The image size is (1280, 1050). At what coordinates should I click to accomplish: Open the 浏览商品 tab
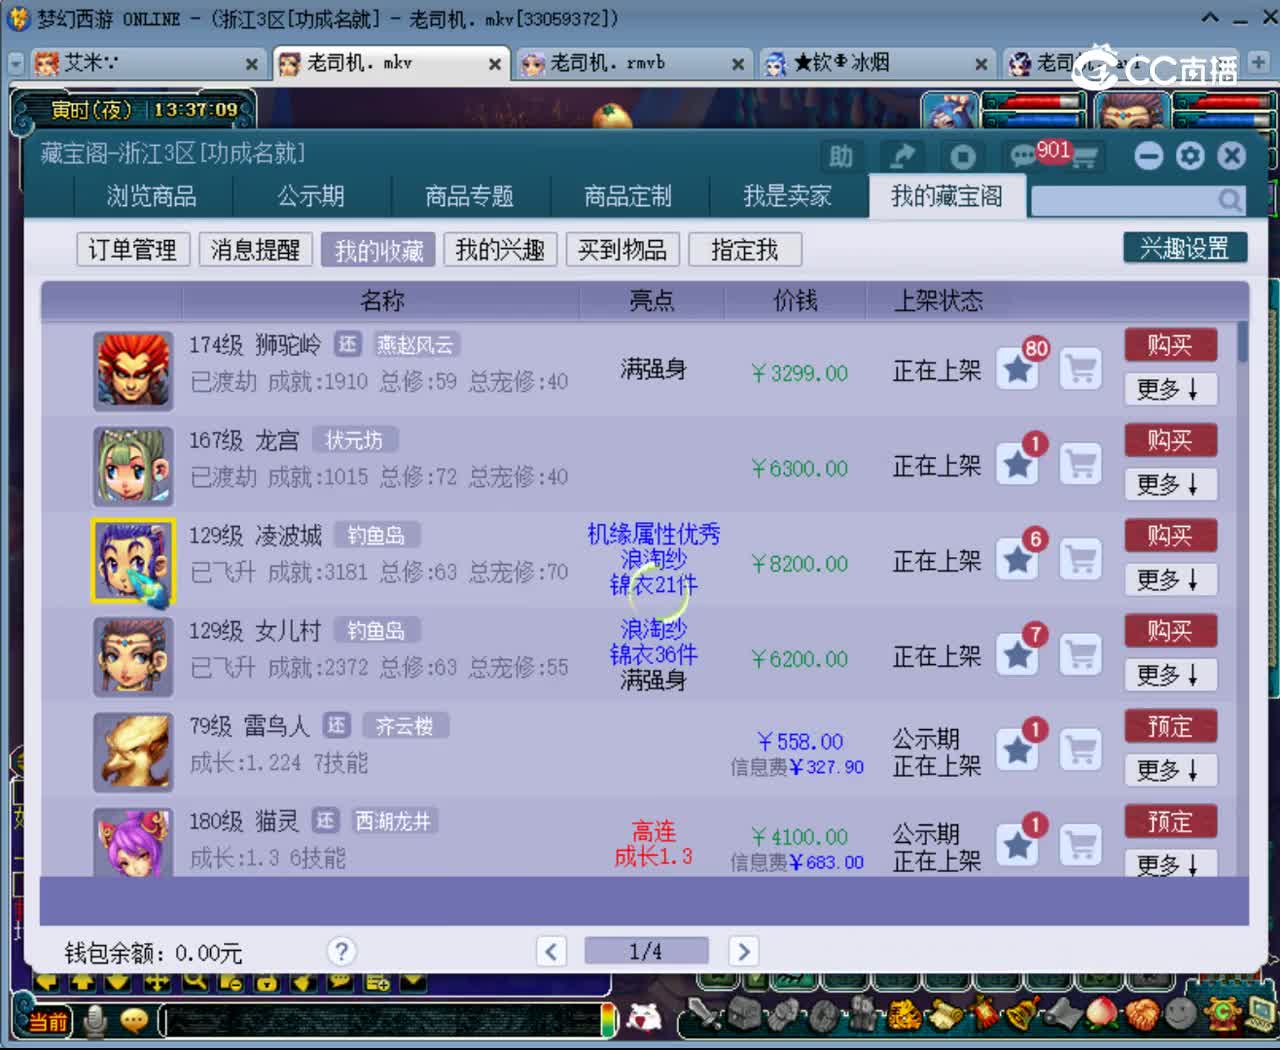coord(152,196)
